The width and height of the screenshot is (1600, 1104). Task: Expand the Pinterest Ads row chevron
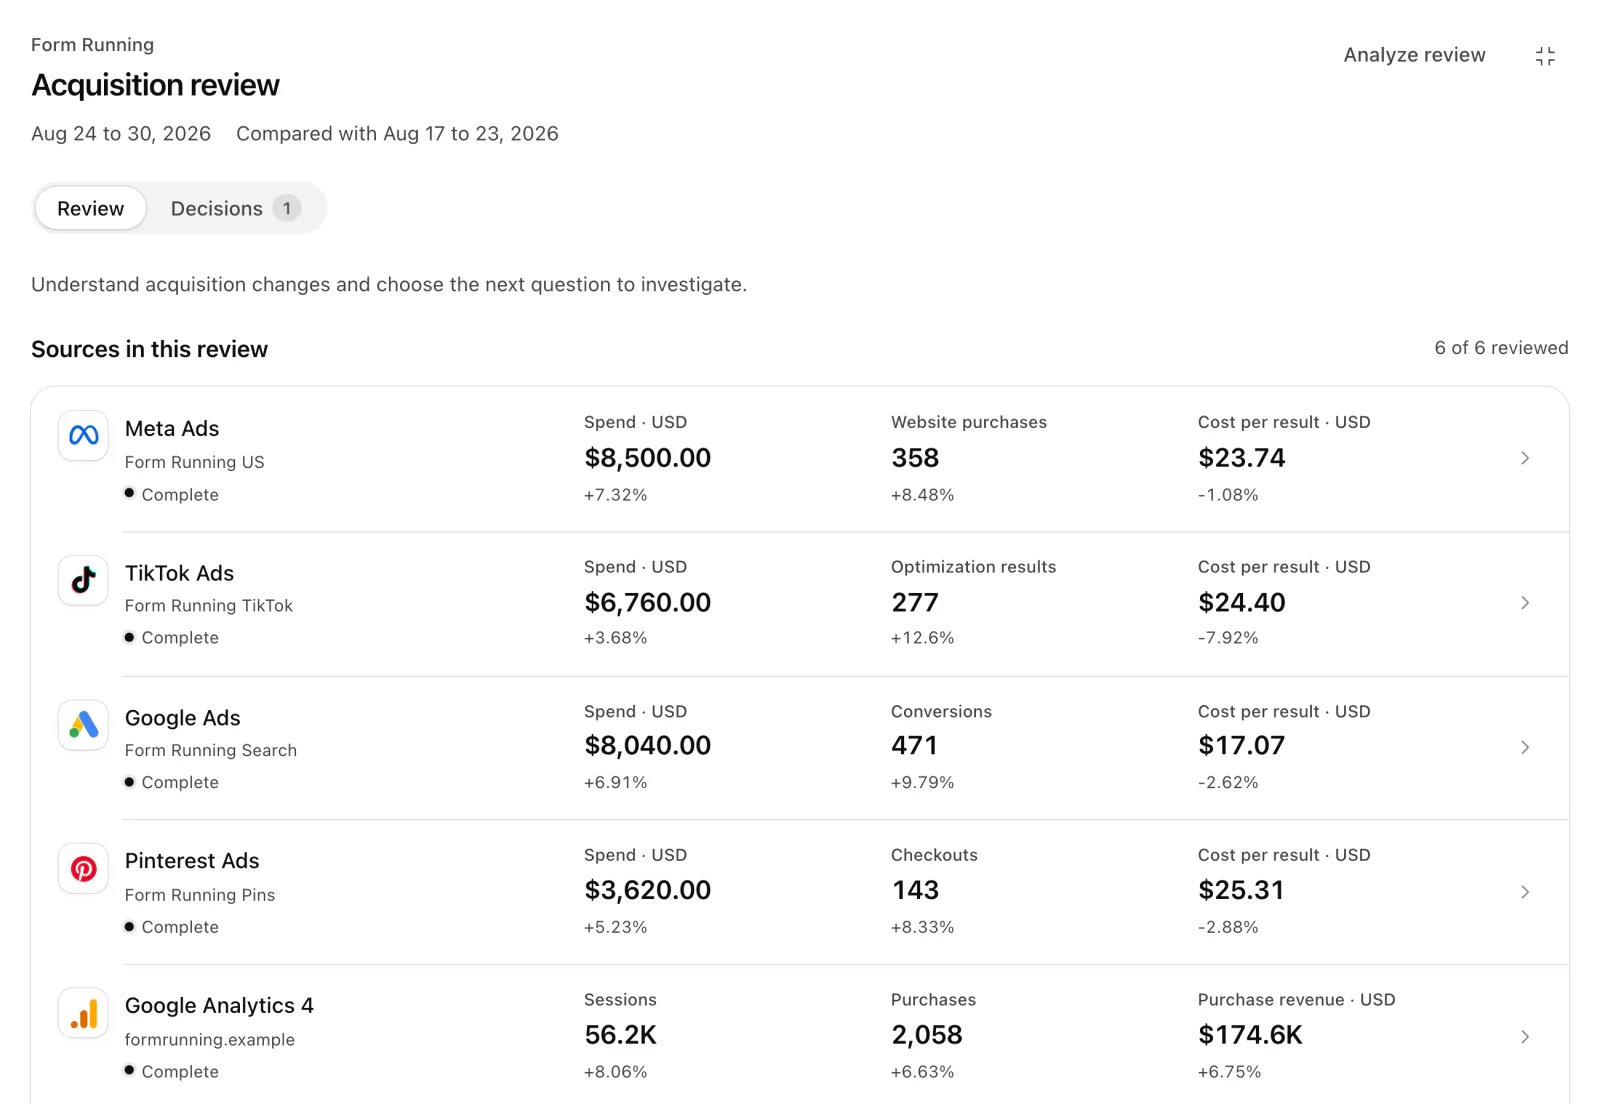pyautogui.click(x=1525, y=892)
